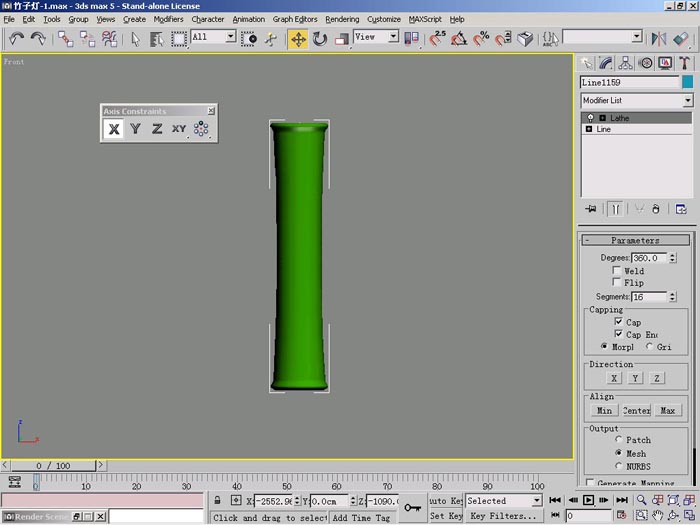Open the Display command panel tab
Screen dimensions: 700x525
click(x=665, y=63)
